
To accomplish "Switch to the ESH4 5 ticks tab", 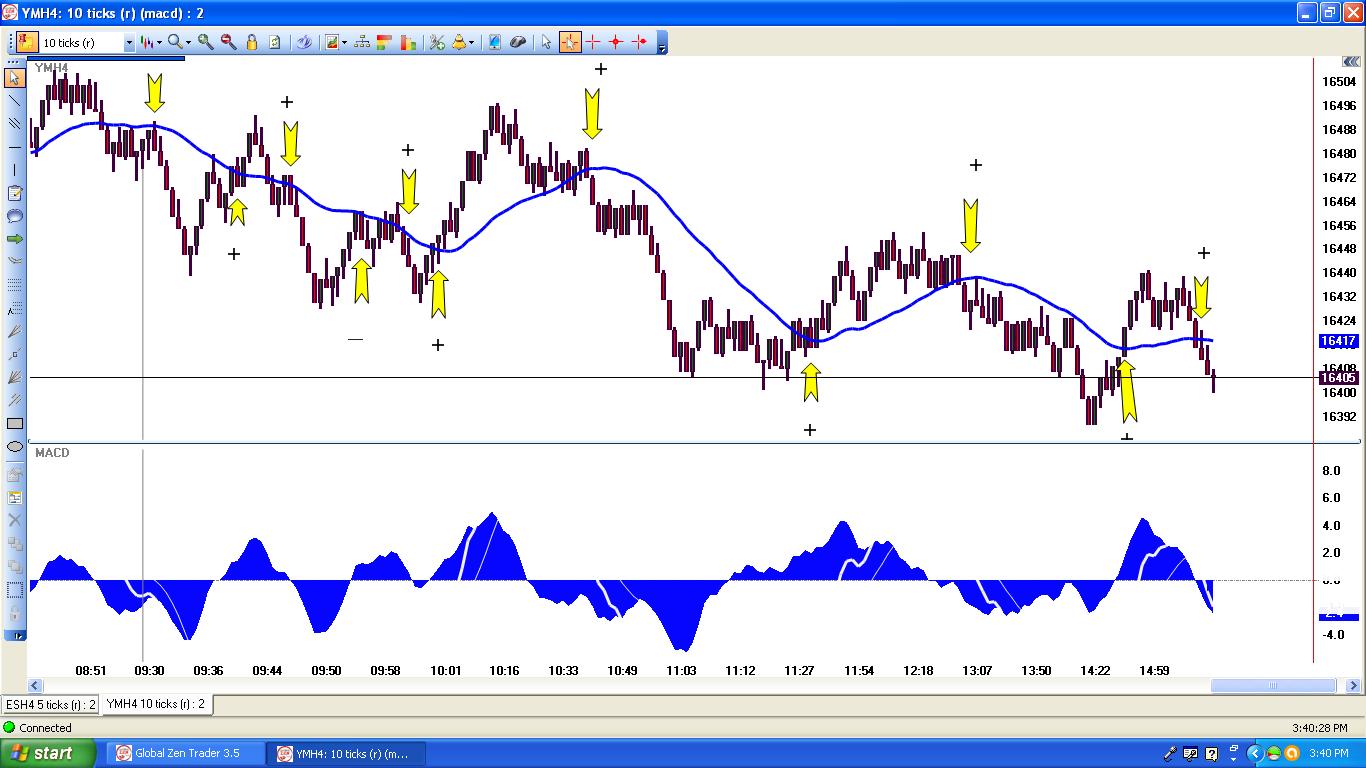I will [x=51, y=704].
